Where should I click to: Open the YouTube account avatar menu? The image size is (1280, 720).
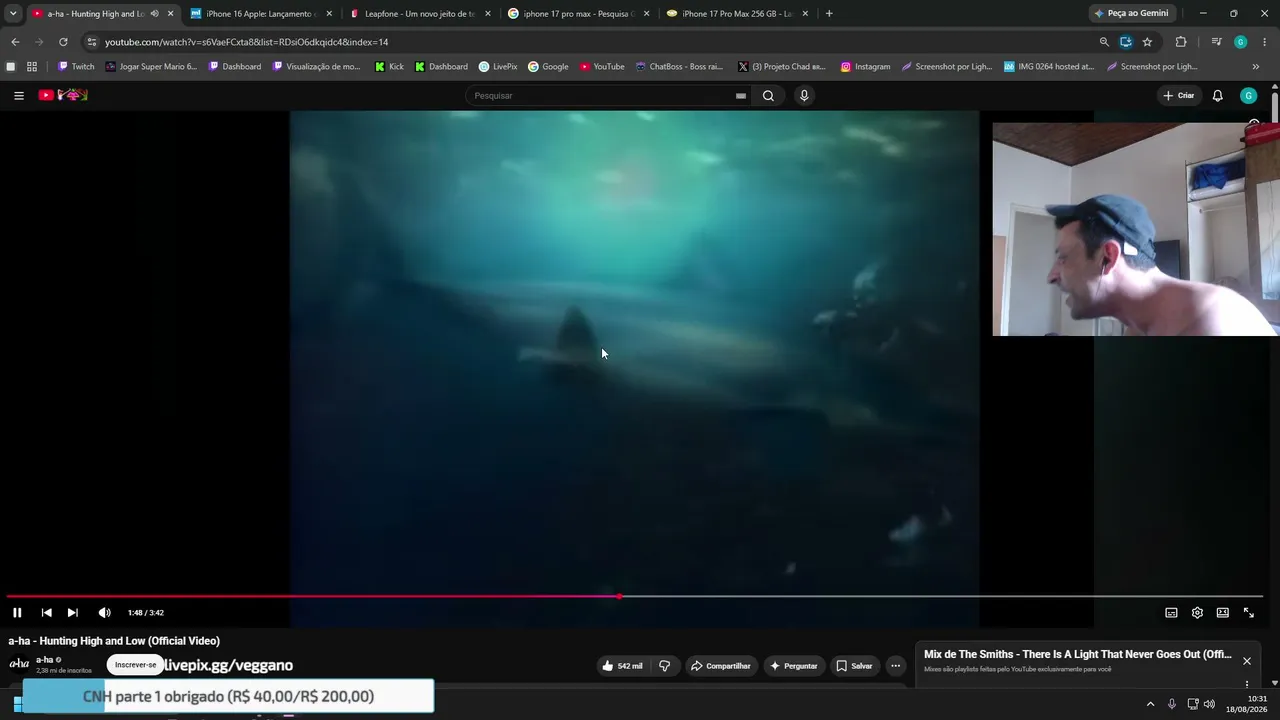pos(1248,96)
